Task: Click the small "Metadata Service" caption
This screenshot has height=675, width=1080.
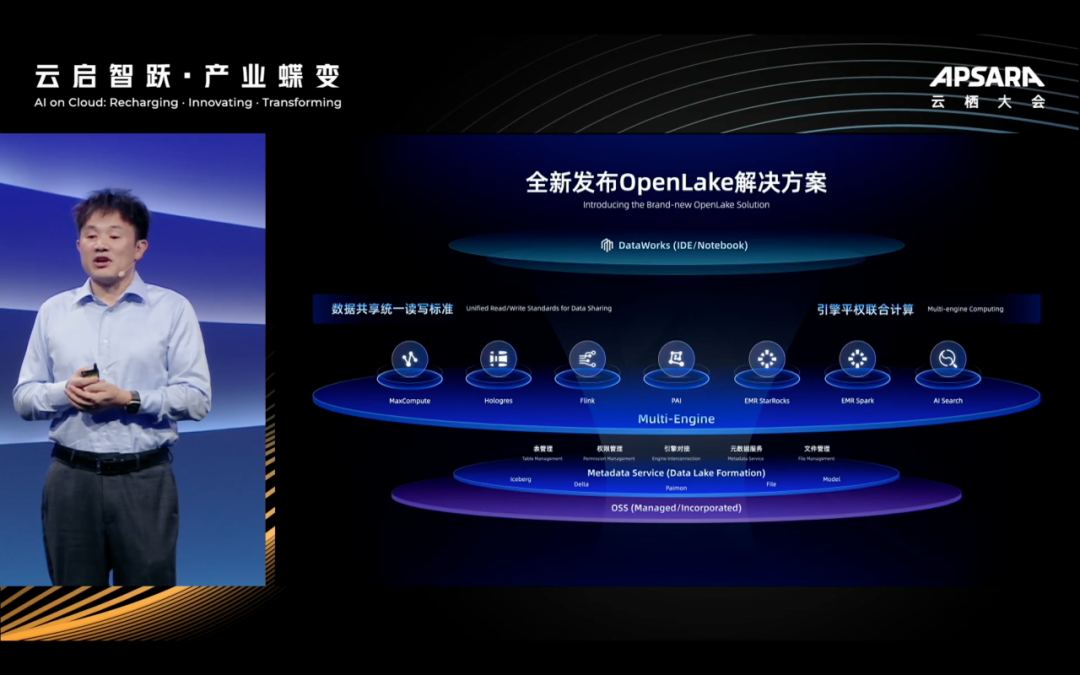Action: pos(746,459)
